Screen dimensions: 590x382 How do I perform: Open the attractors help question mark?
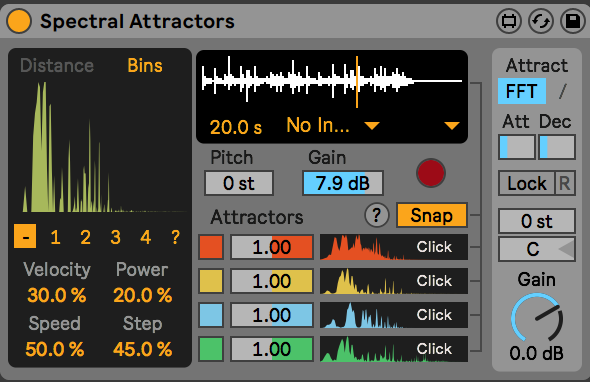coord(377,215)
